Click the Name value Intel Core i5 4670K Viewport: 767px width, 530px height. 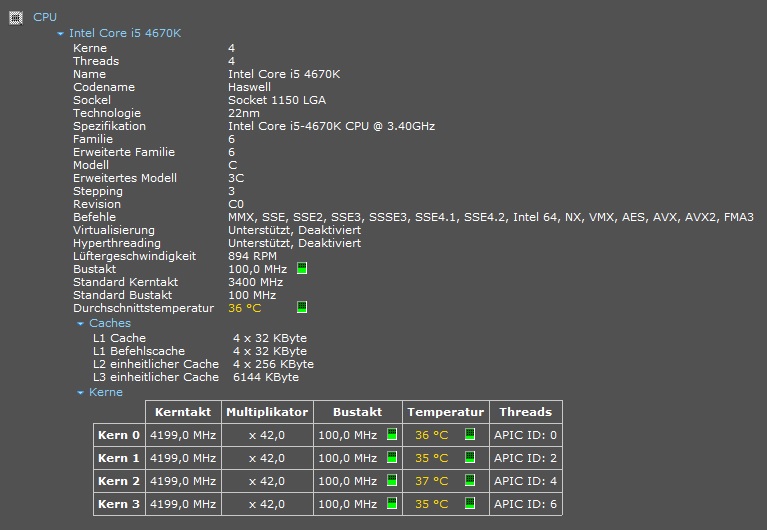pos(284,74)
